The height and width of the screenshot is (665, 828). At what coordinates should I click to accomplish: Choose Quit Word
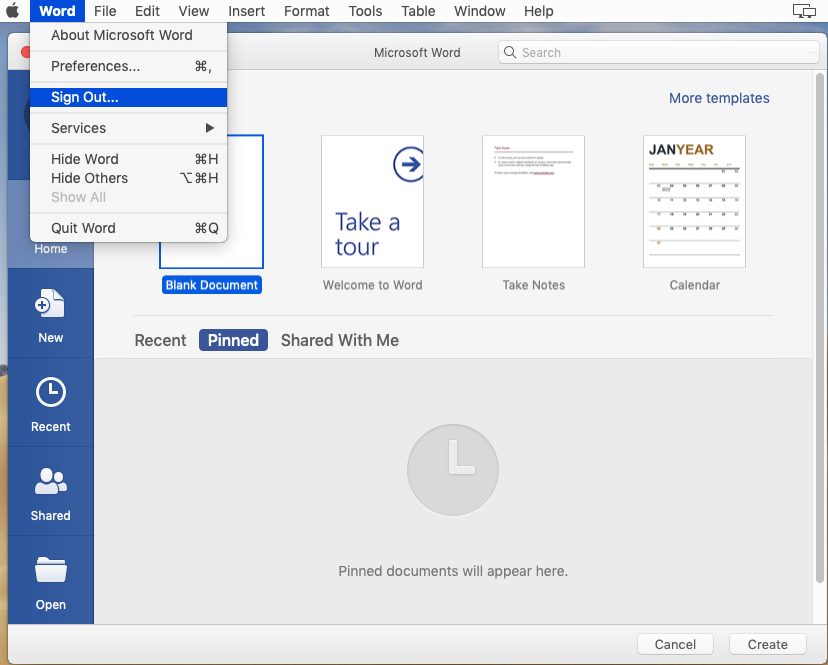[x=128, y=228]
